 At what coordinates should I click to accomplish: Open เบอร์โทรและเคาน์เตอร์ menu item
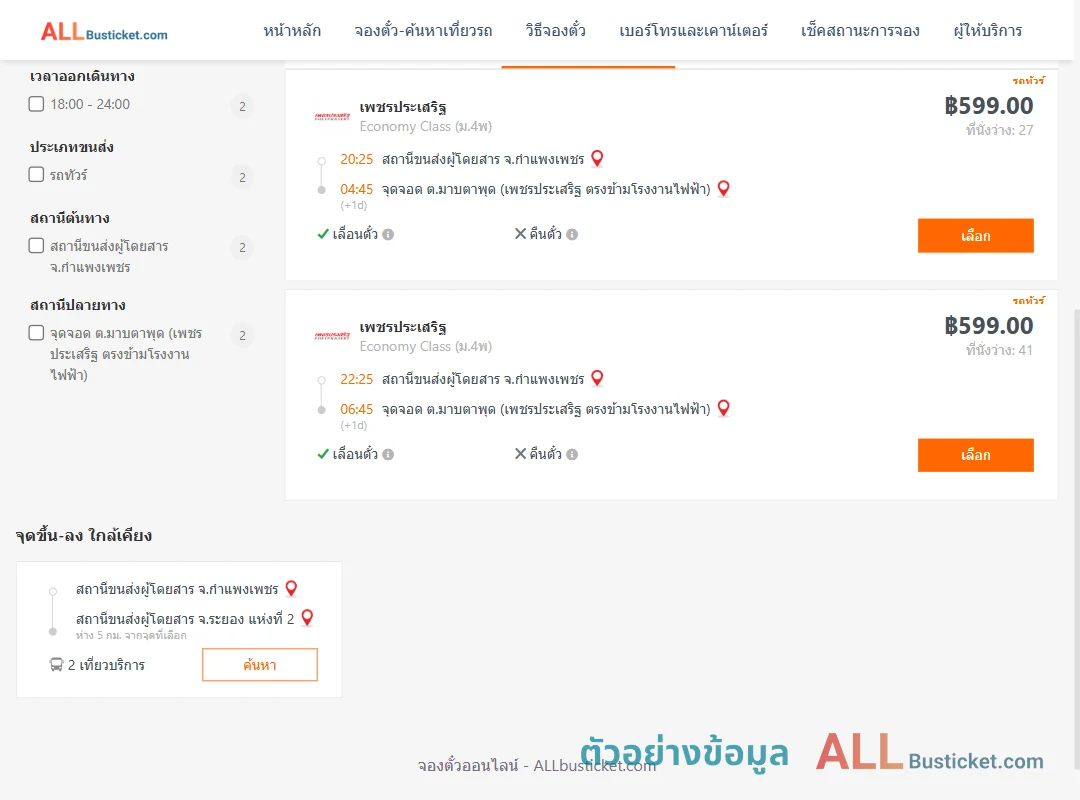(x=694, y=31)
